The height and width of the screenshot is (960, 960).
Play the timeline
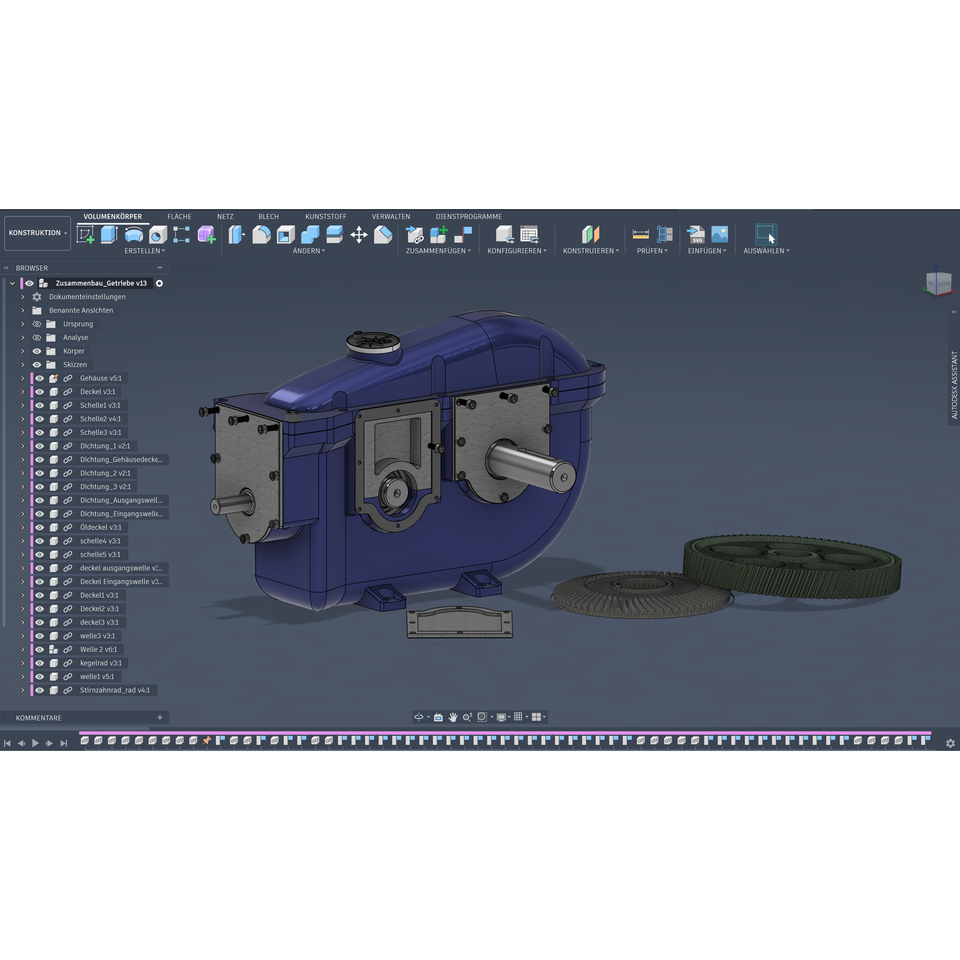coord(35,743)
